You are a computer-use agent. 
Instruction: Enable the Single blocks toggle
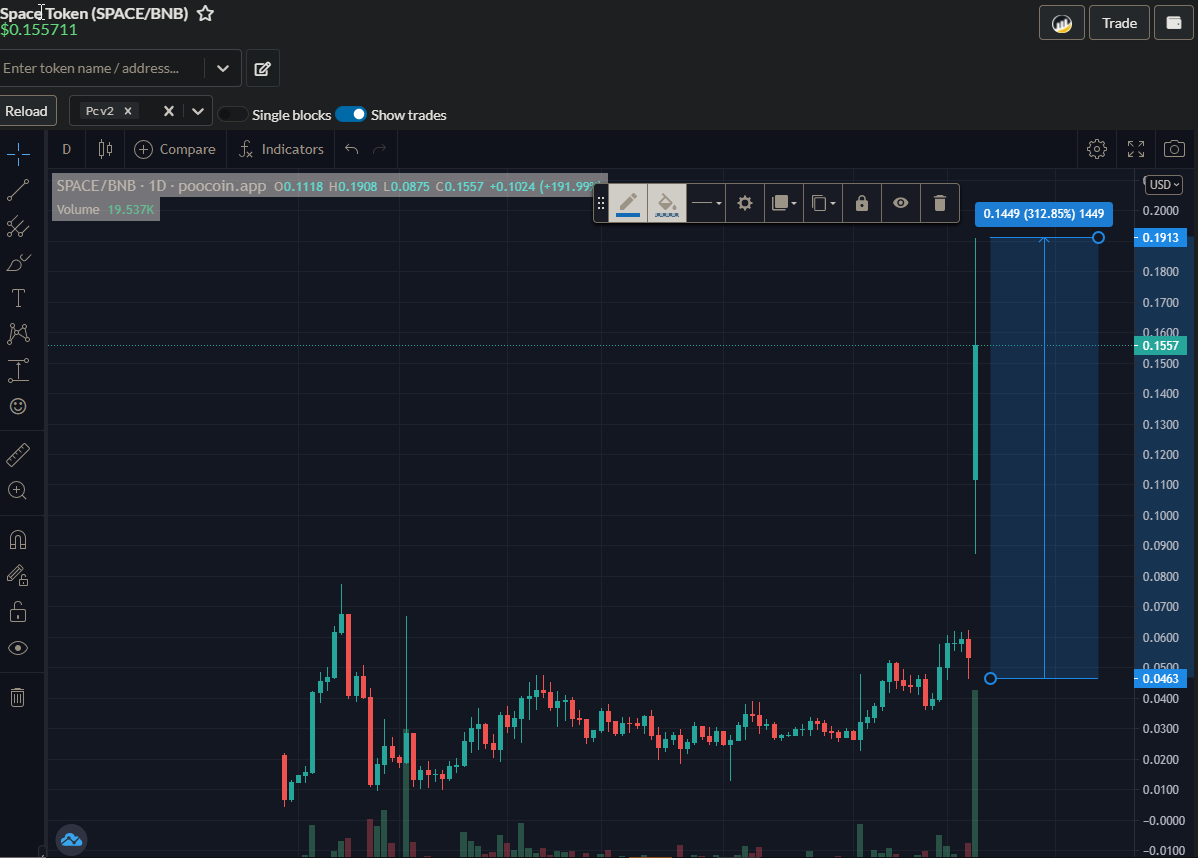tap(233, 114)
